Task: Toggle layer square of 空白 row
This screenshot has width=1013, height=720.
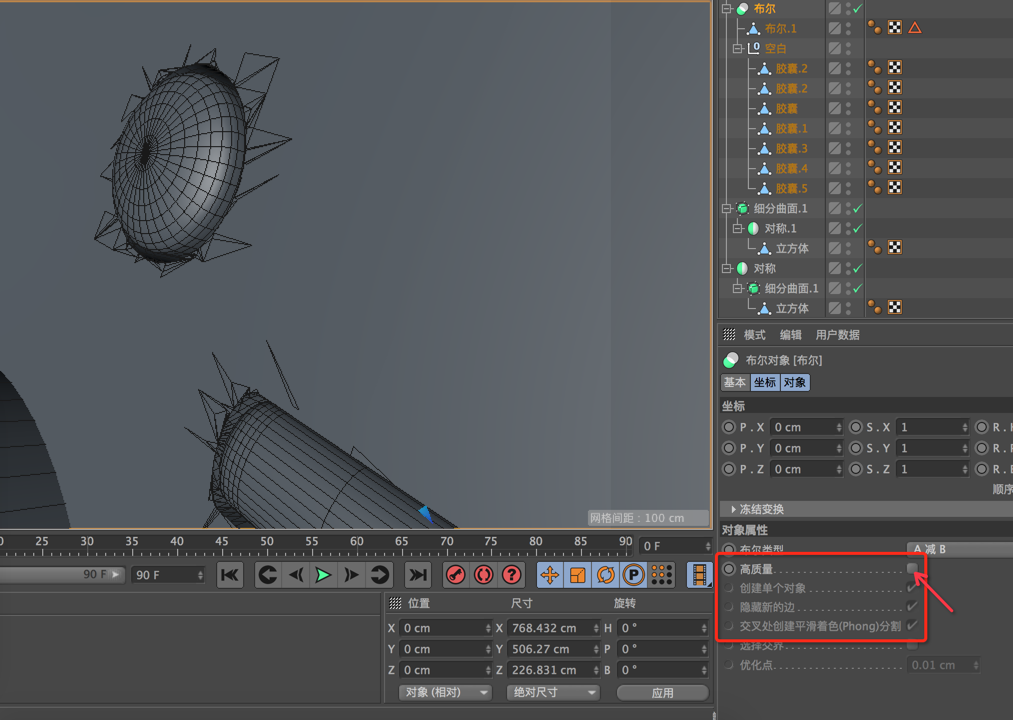Action: point(835,48)
